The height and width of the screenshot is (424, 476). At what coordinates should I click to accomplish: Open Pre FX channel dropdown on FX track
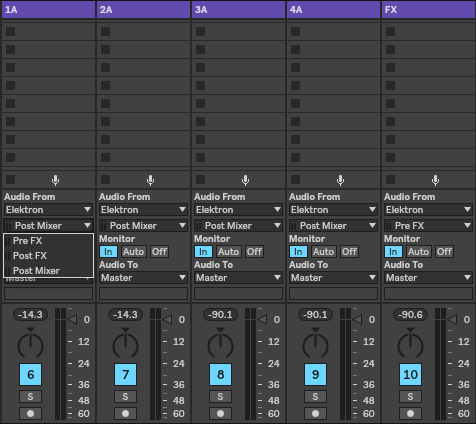(428, 226)
